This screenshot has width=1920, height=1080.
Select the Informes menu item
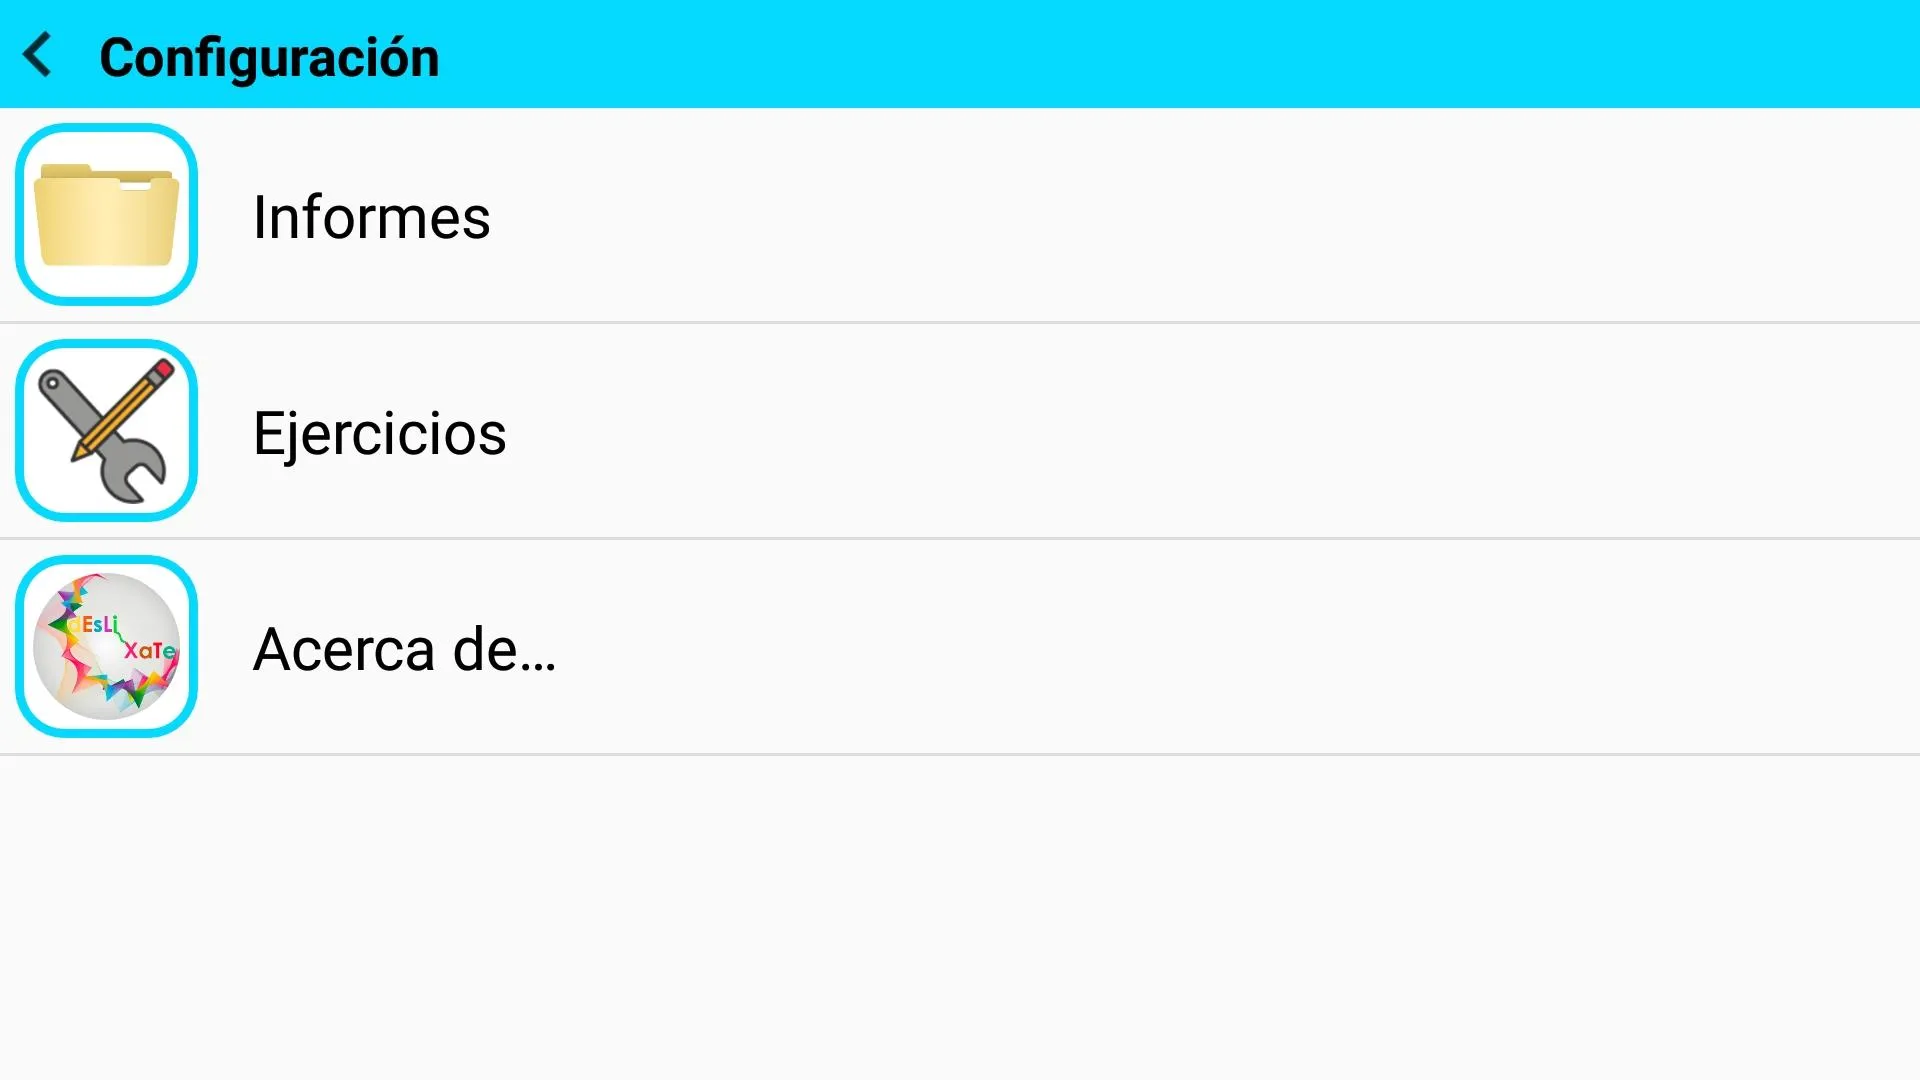pyautogui.click(x=372, y=215)
